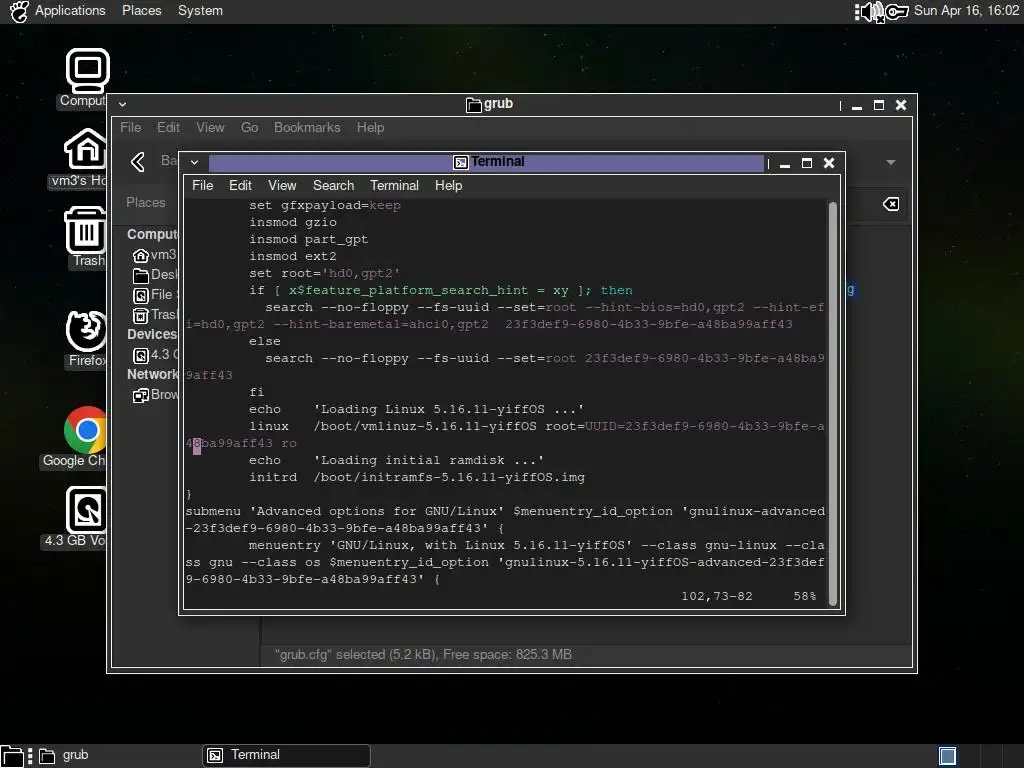The height and width of the screenshot is (768, 1024).
Task: Open Terminal's File menu
Action: click(202, 185)
